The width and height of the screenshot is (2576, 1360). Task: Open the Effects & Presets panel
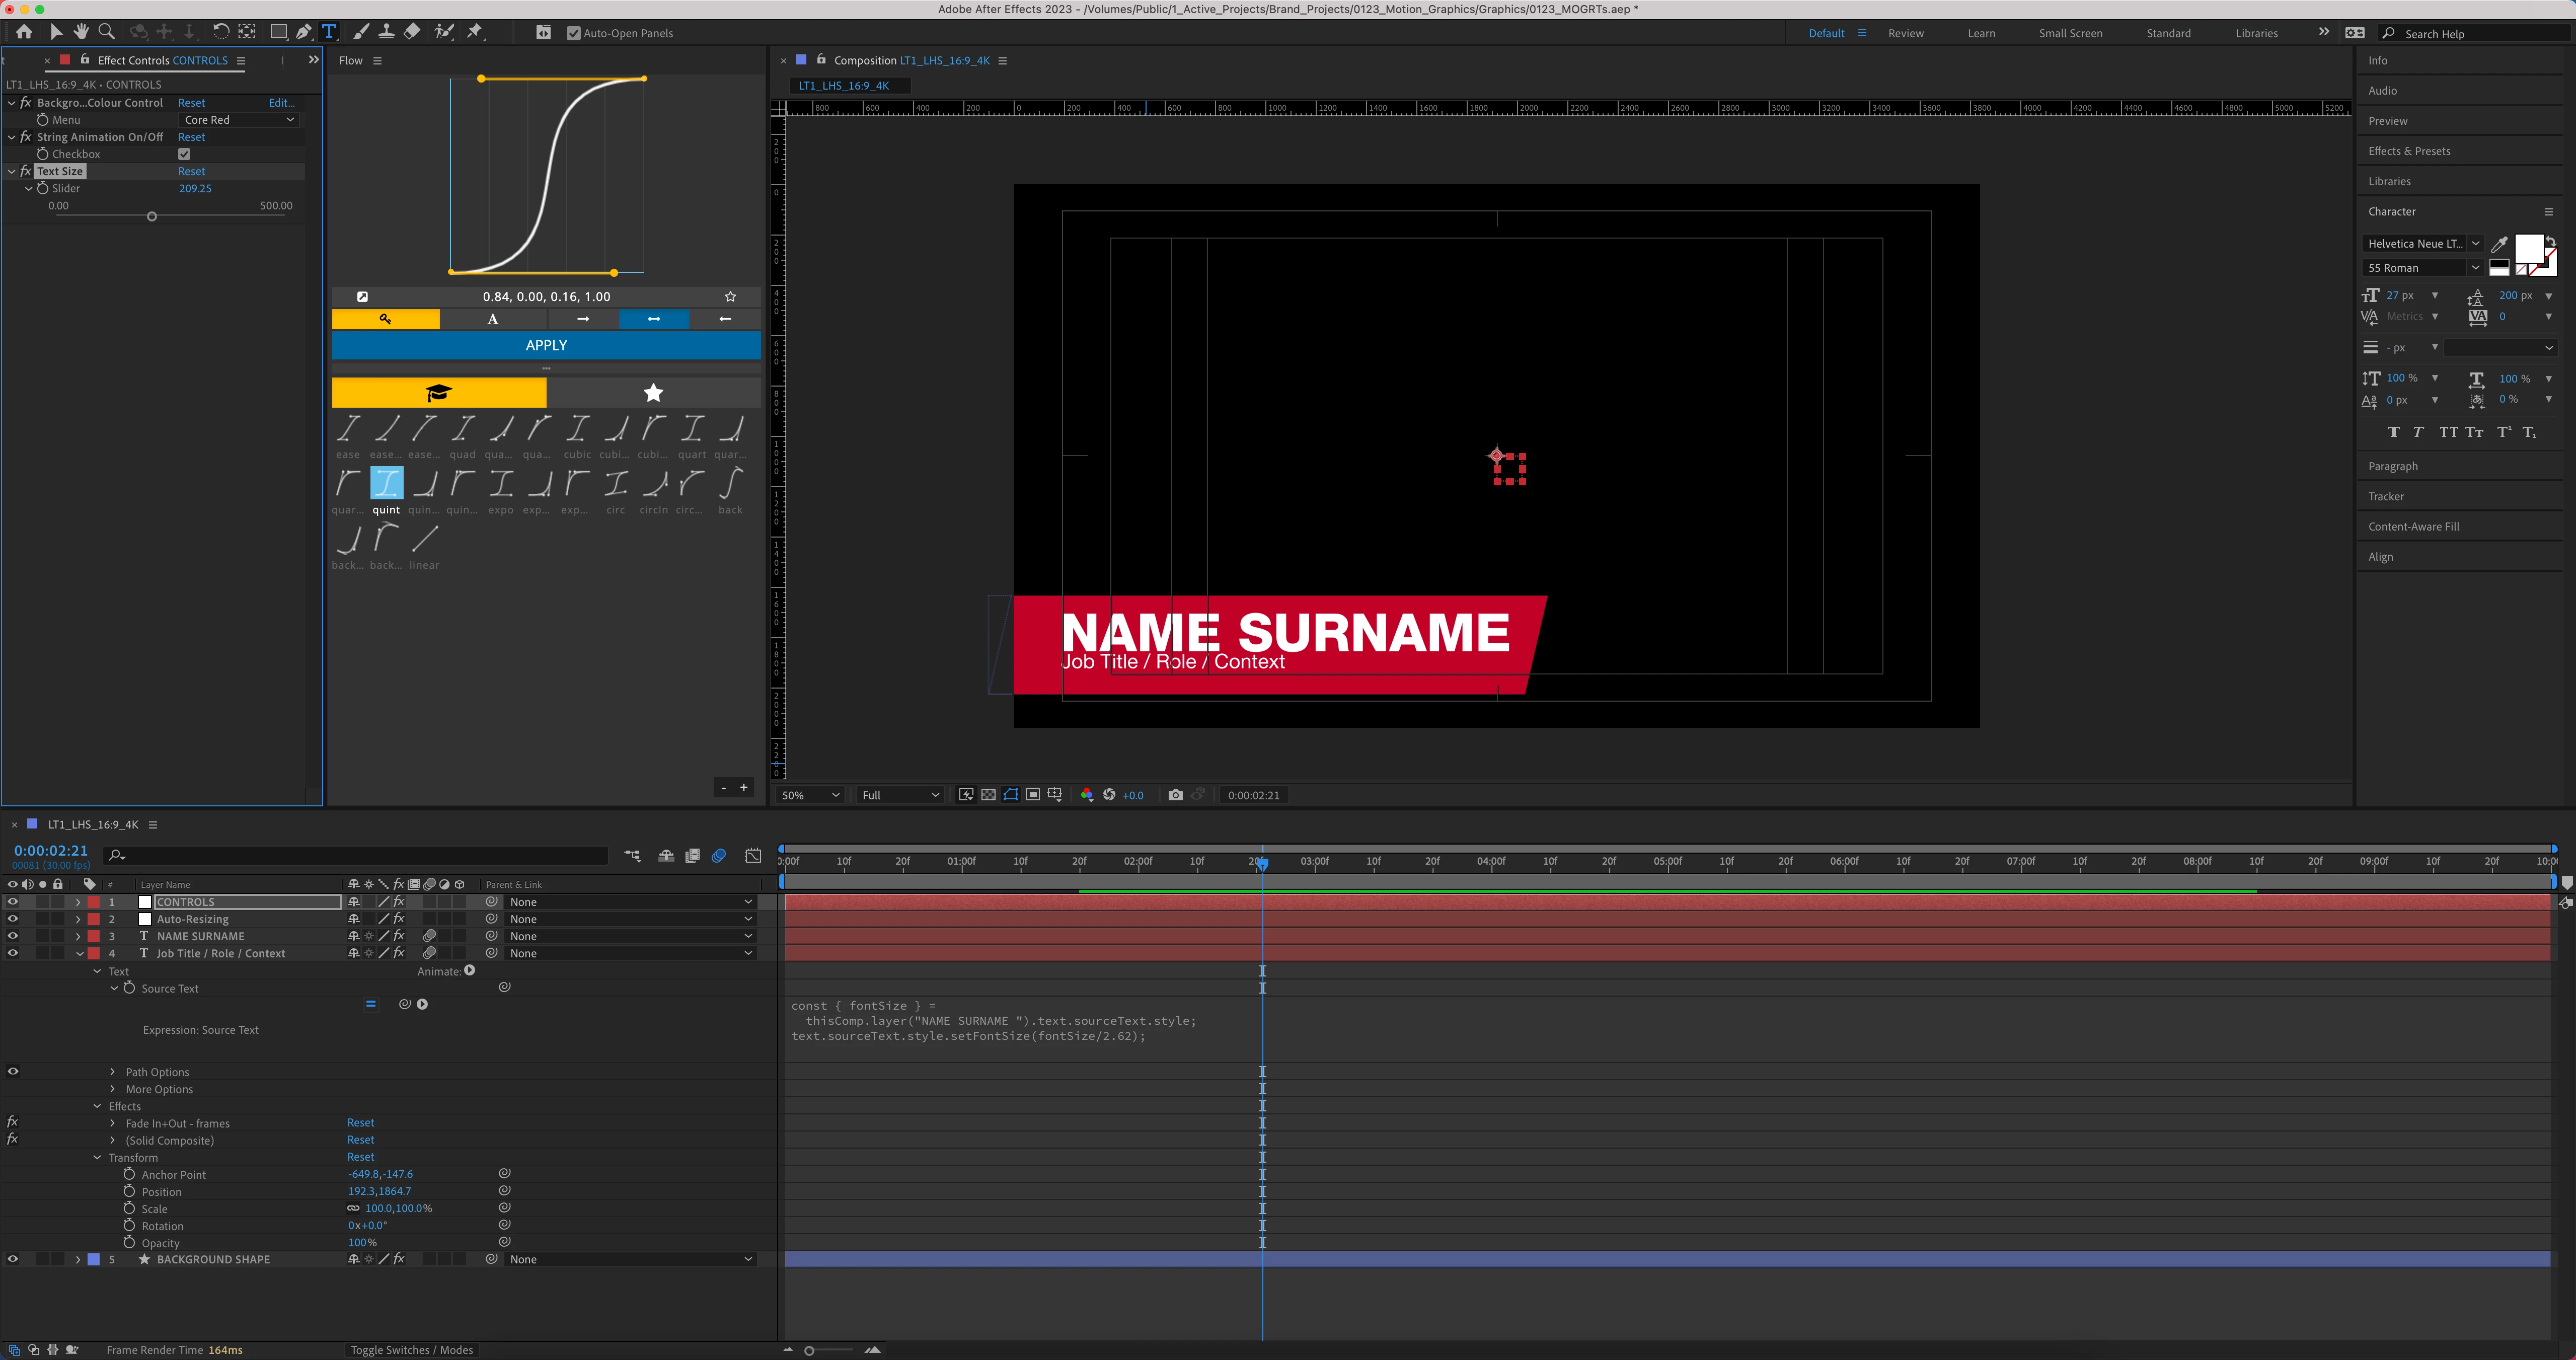pos(2409,151)
